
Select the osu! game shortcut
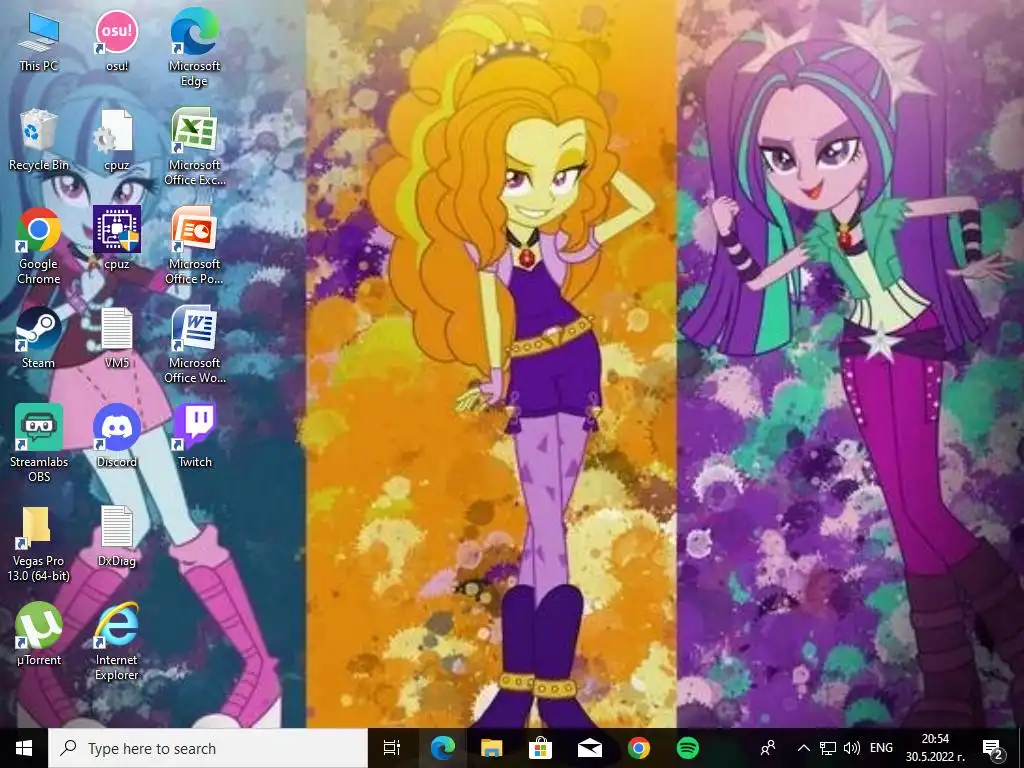click(x=117, y=40)
